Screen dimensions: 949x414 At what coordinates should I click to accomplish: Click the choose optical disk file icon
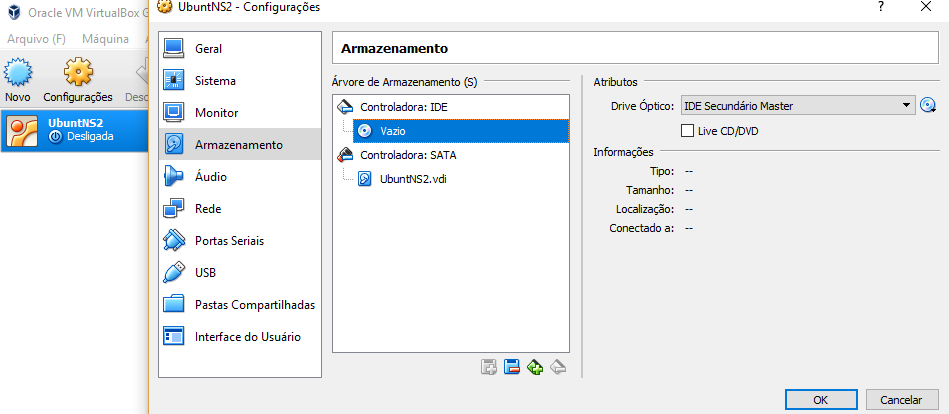click(928, 106)
